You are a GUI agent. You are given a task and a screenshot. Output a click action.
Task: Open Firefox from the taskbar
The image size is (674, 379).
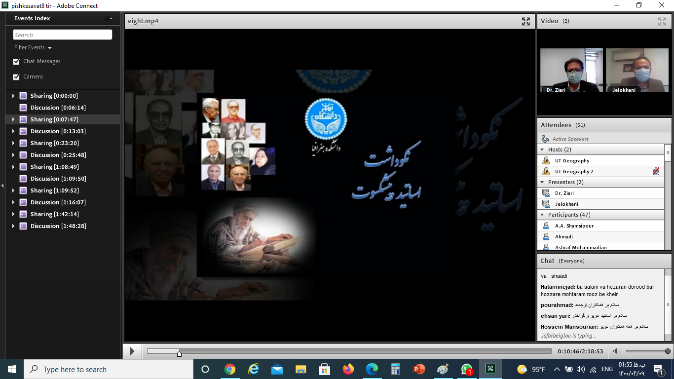[x=348, y=369]
